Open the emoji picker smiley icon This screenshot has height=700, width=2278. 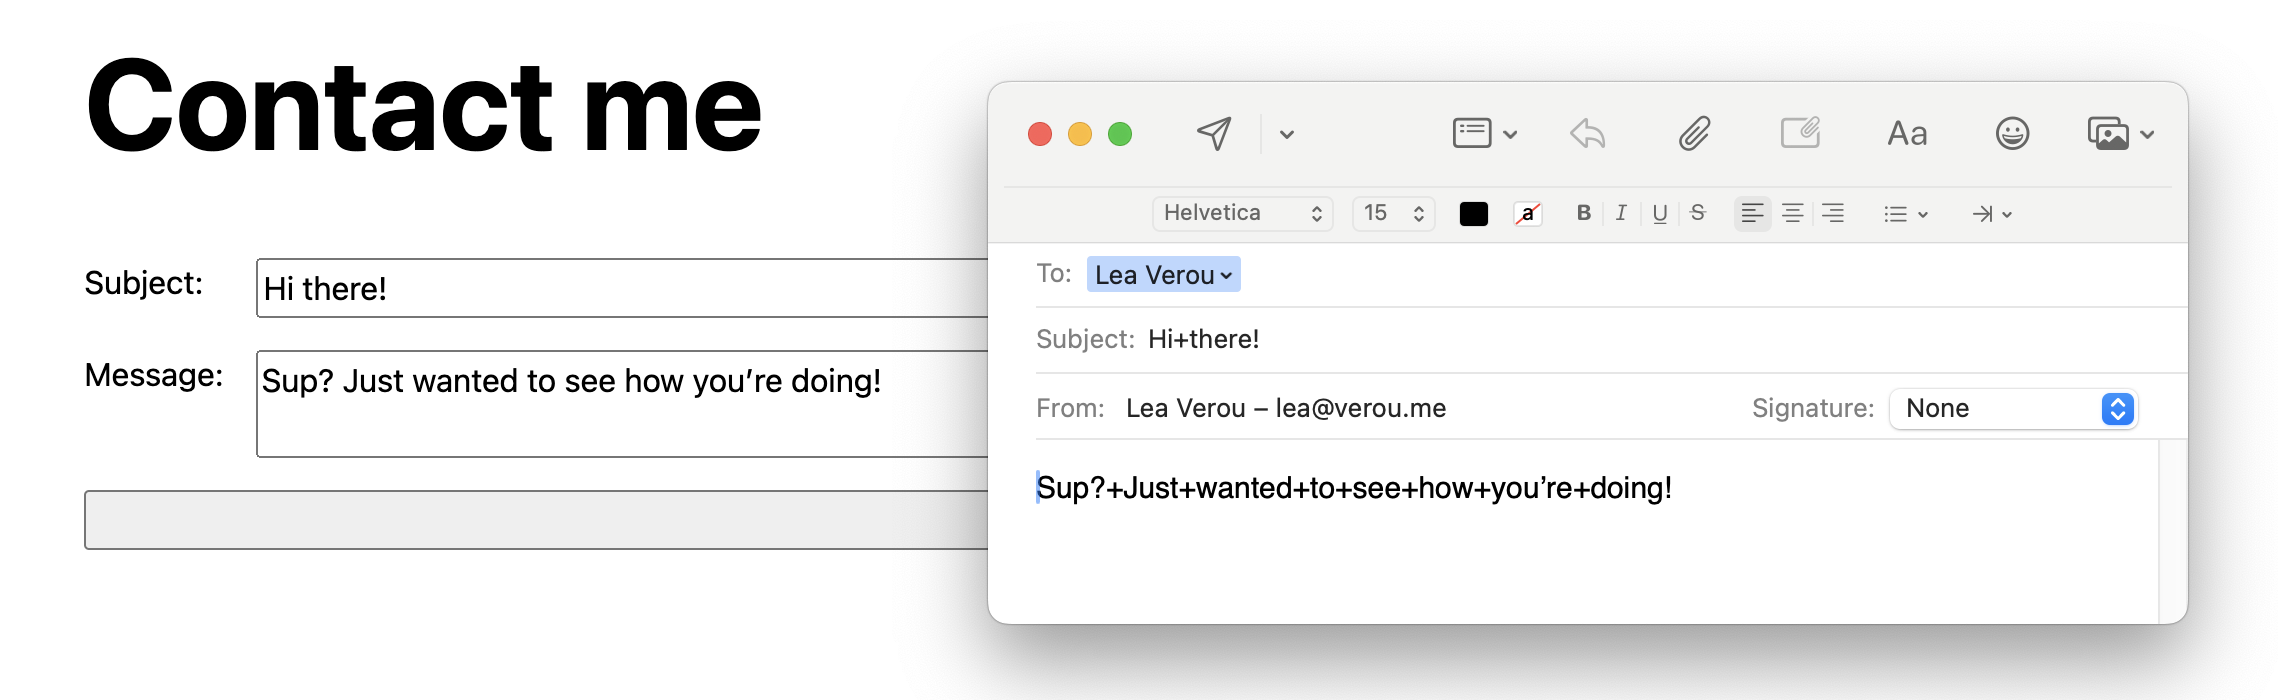pos(2012,134)
